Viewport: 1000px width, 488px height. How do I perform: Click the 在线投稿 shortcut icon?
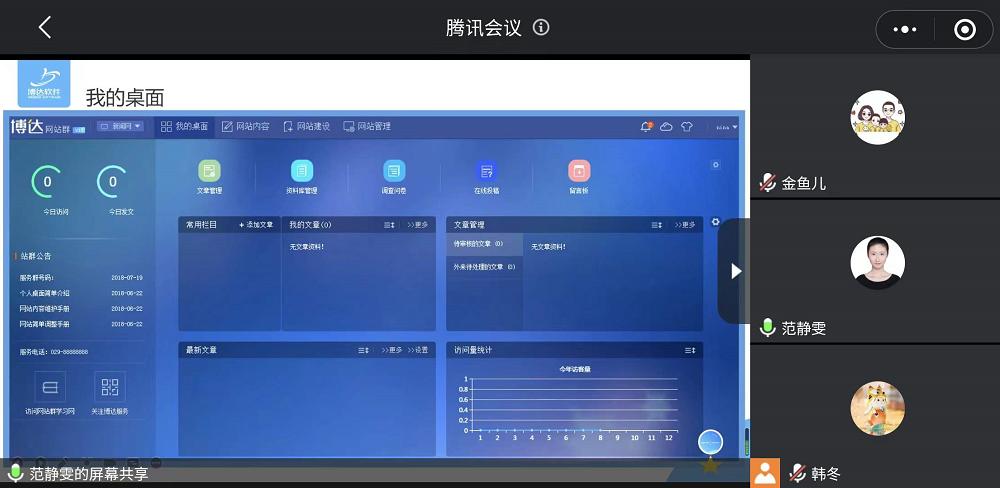[x=486, y=171]
